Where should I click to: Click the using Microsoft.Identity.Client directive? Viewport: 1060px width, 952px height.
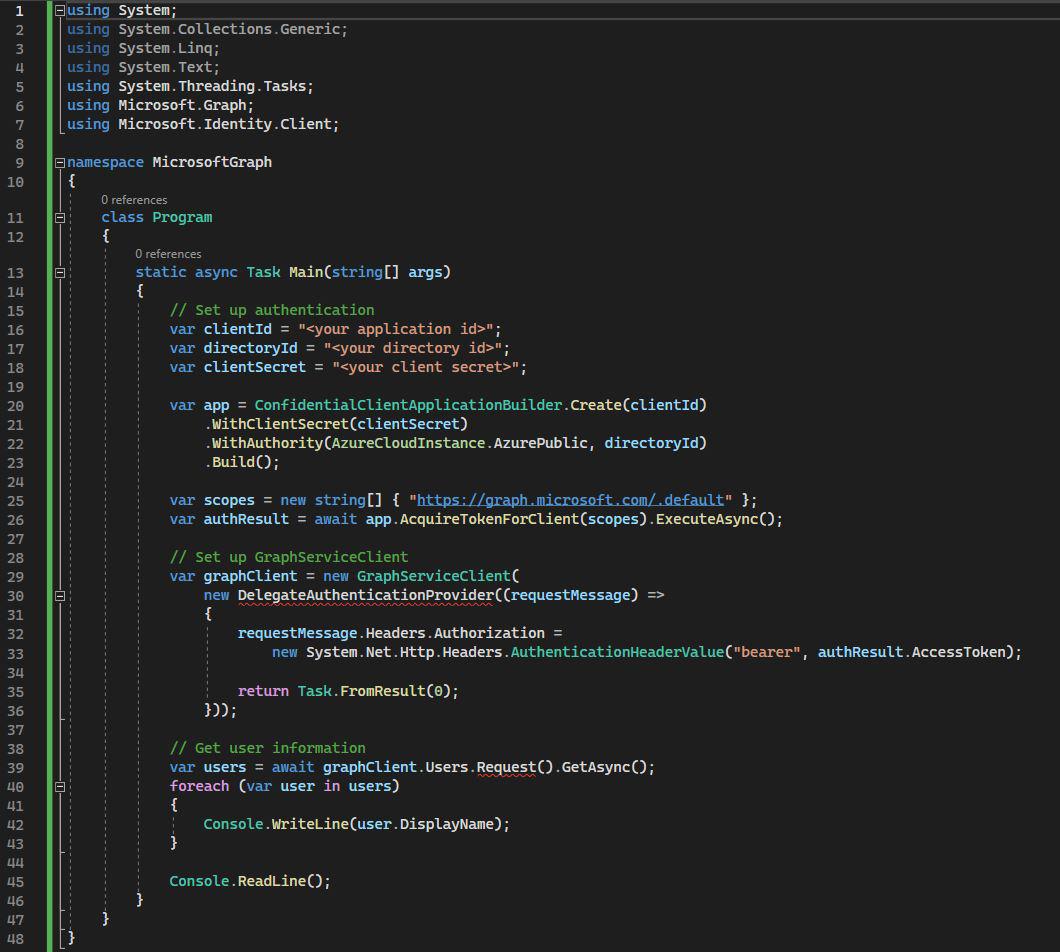tap(203, 124)
